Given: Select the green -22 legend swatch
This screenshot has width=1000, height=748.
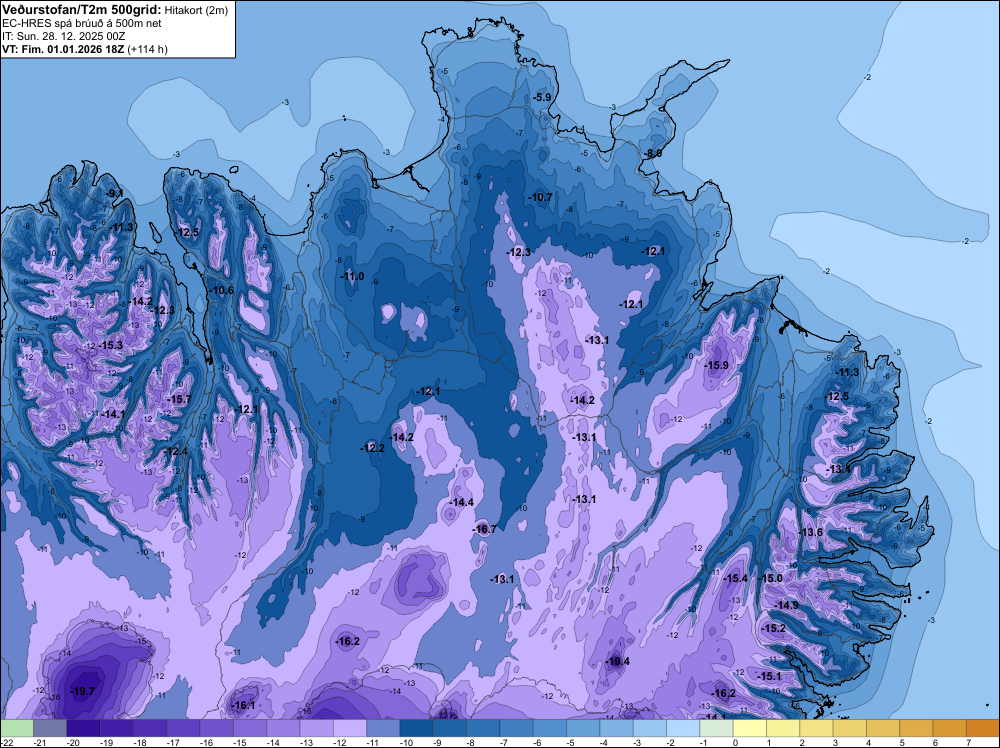Looking at the screenshot, I should [17, 728].
